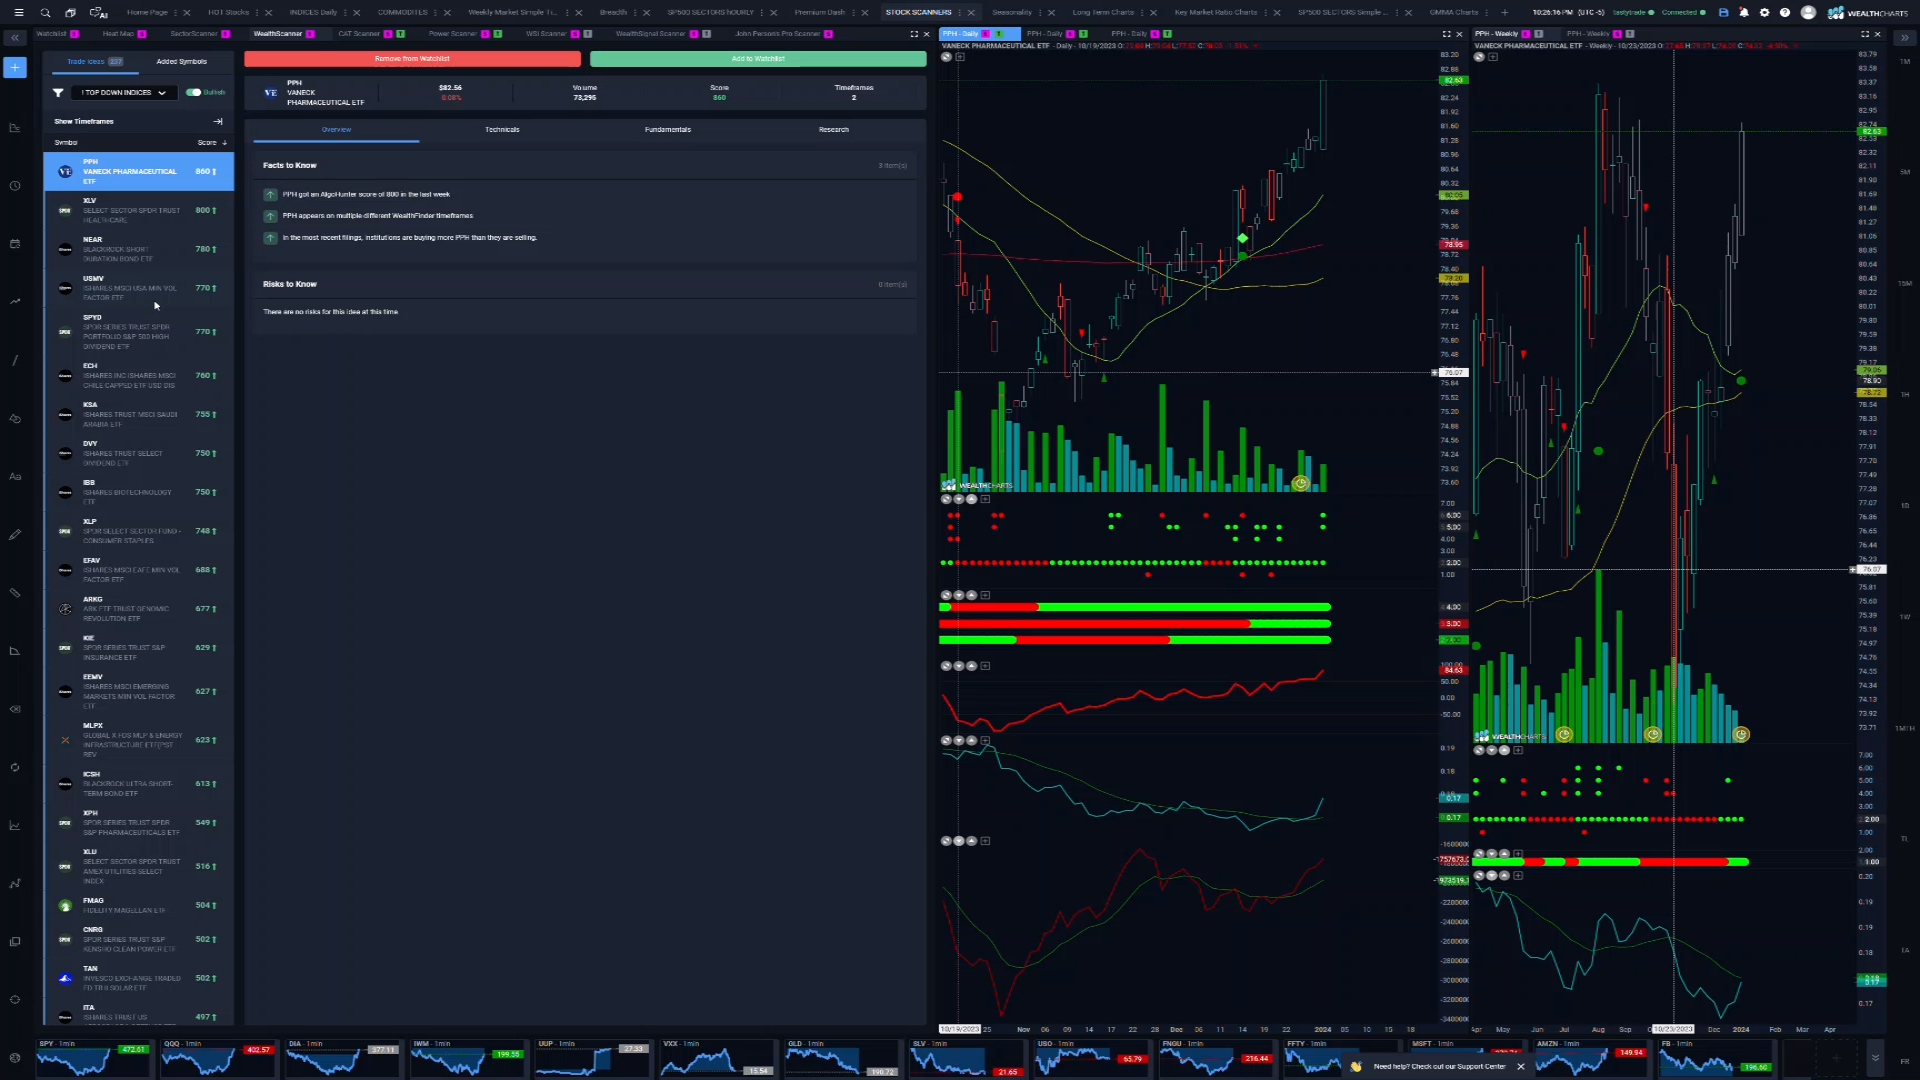Open the Research tab
Screen dimensions: 1920x1080
click(834, 130)
